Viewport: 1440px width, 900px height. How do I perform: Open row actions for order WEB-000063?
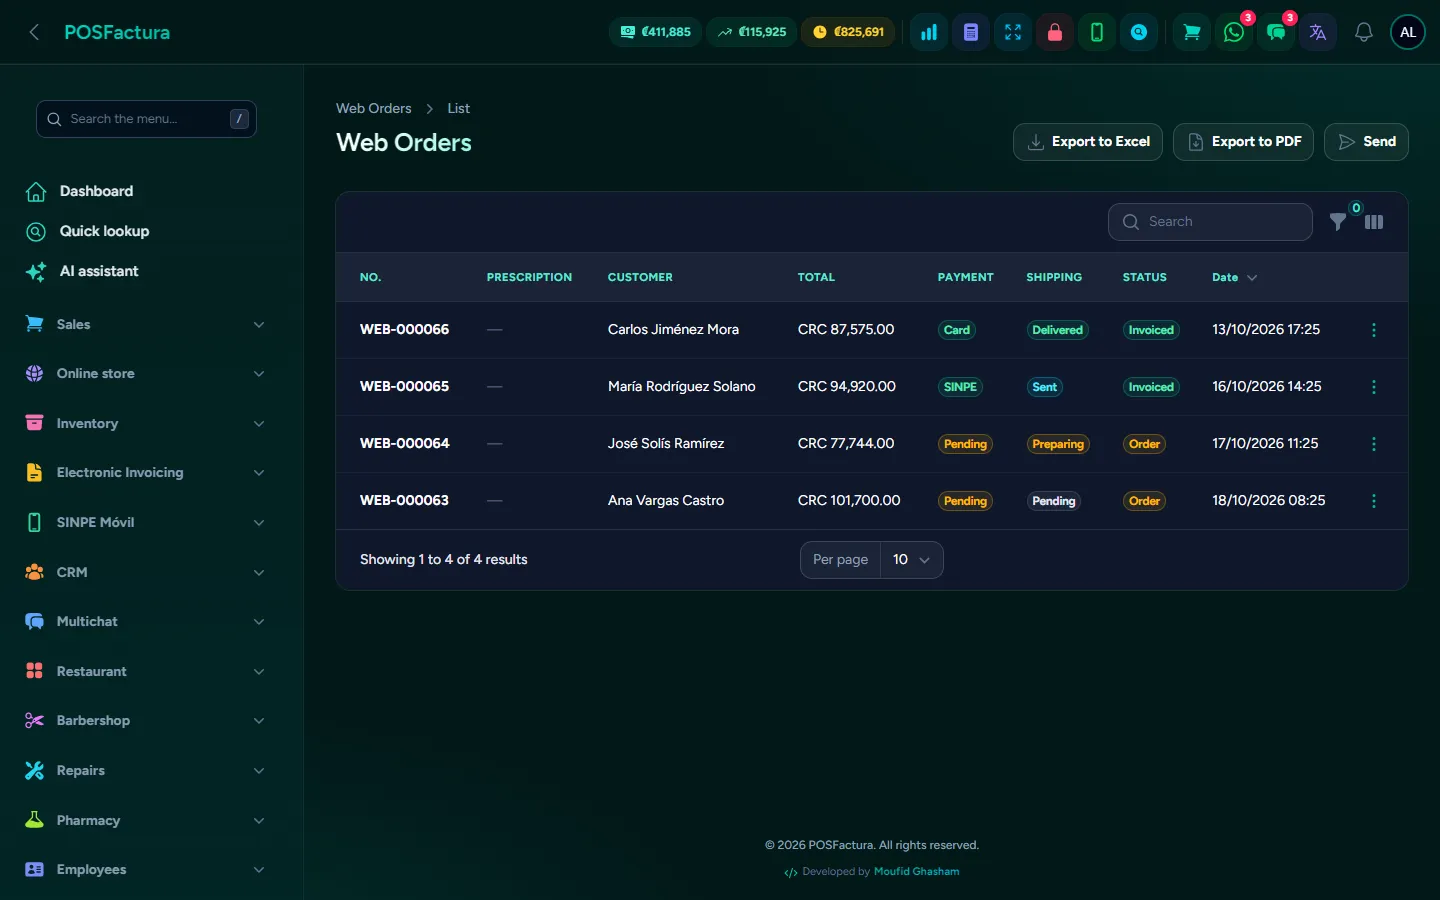(x=1374, y=501)
